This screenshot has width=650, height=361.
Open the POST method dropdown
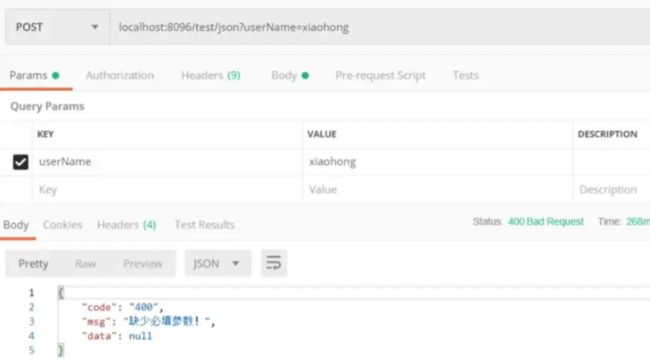point(57,27)
